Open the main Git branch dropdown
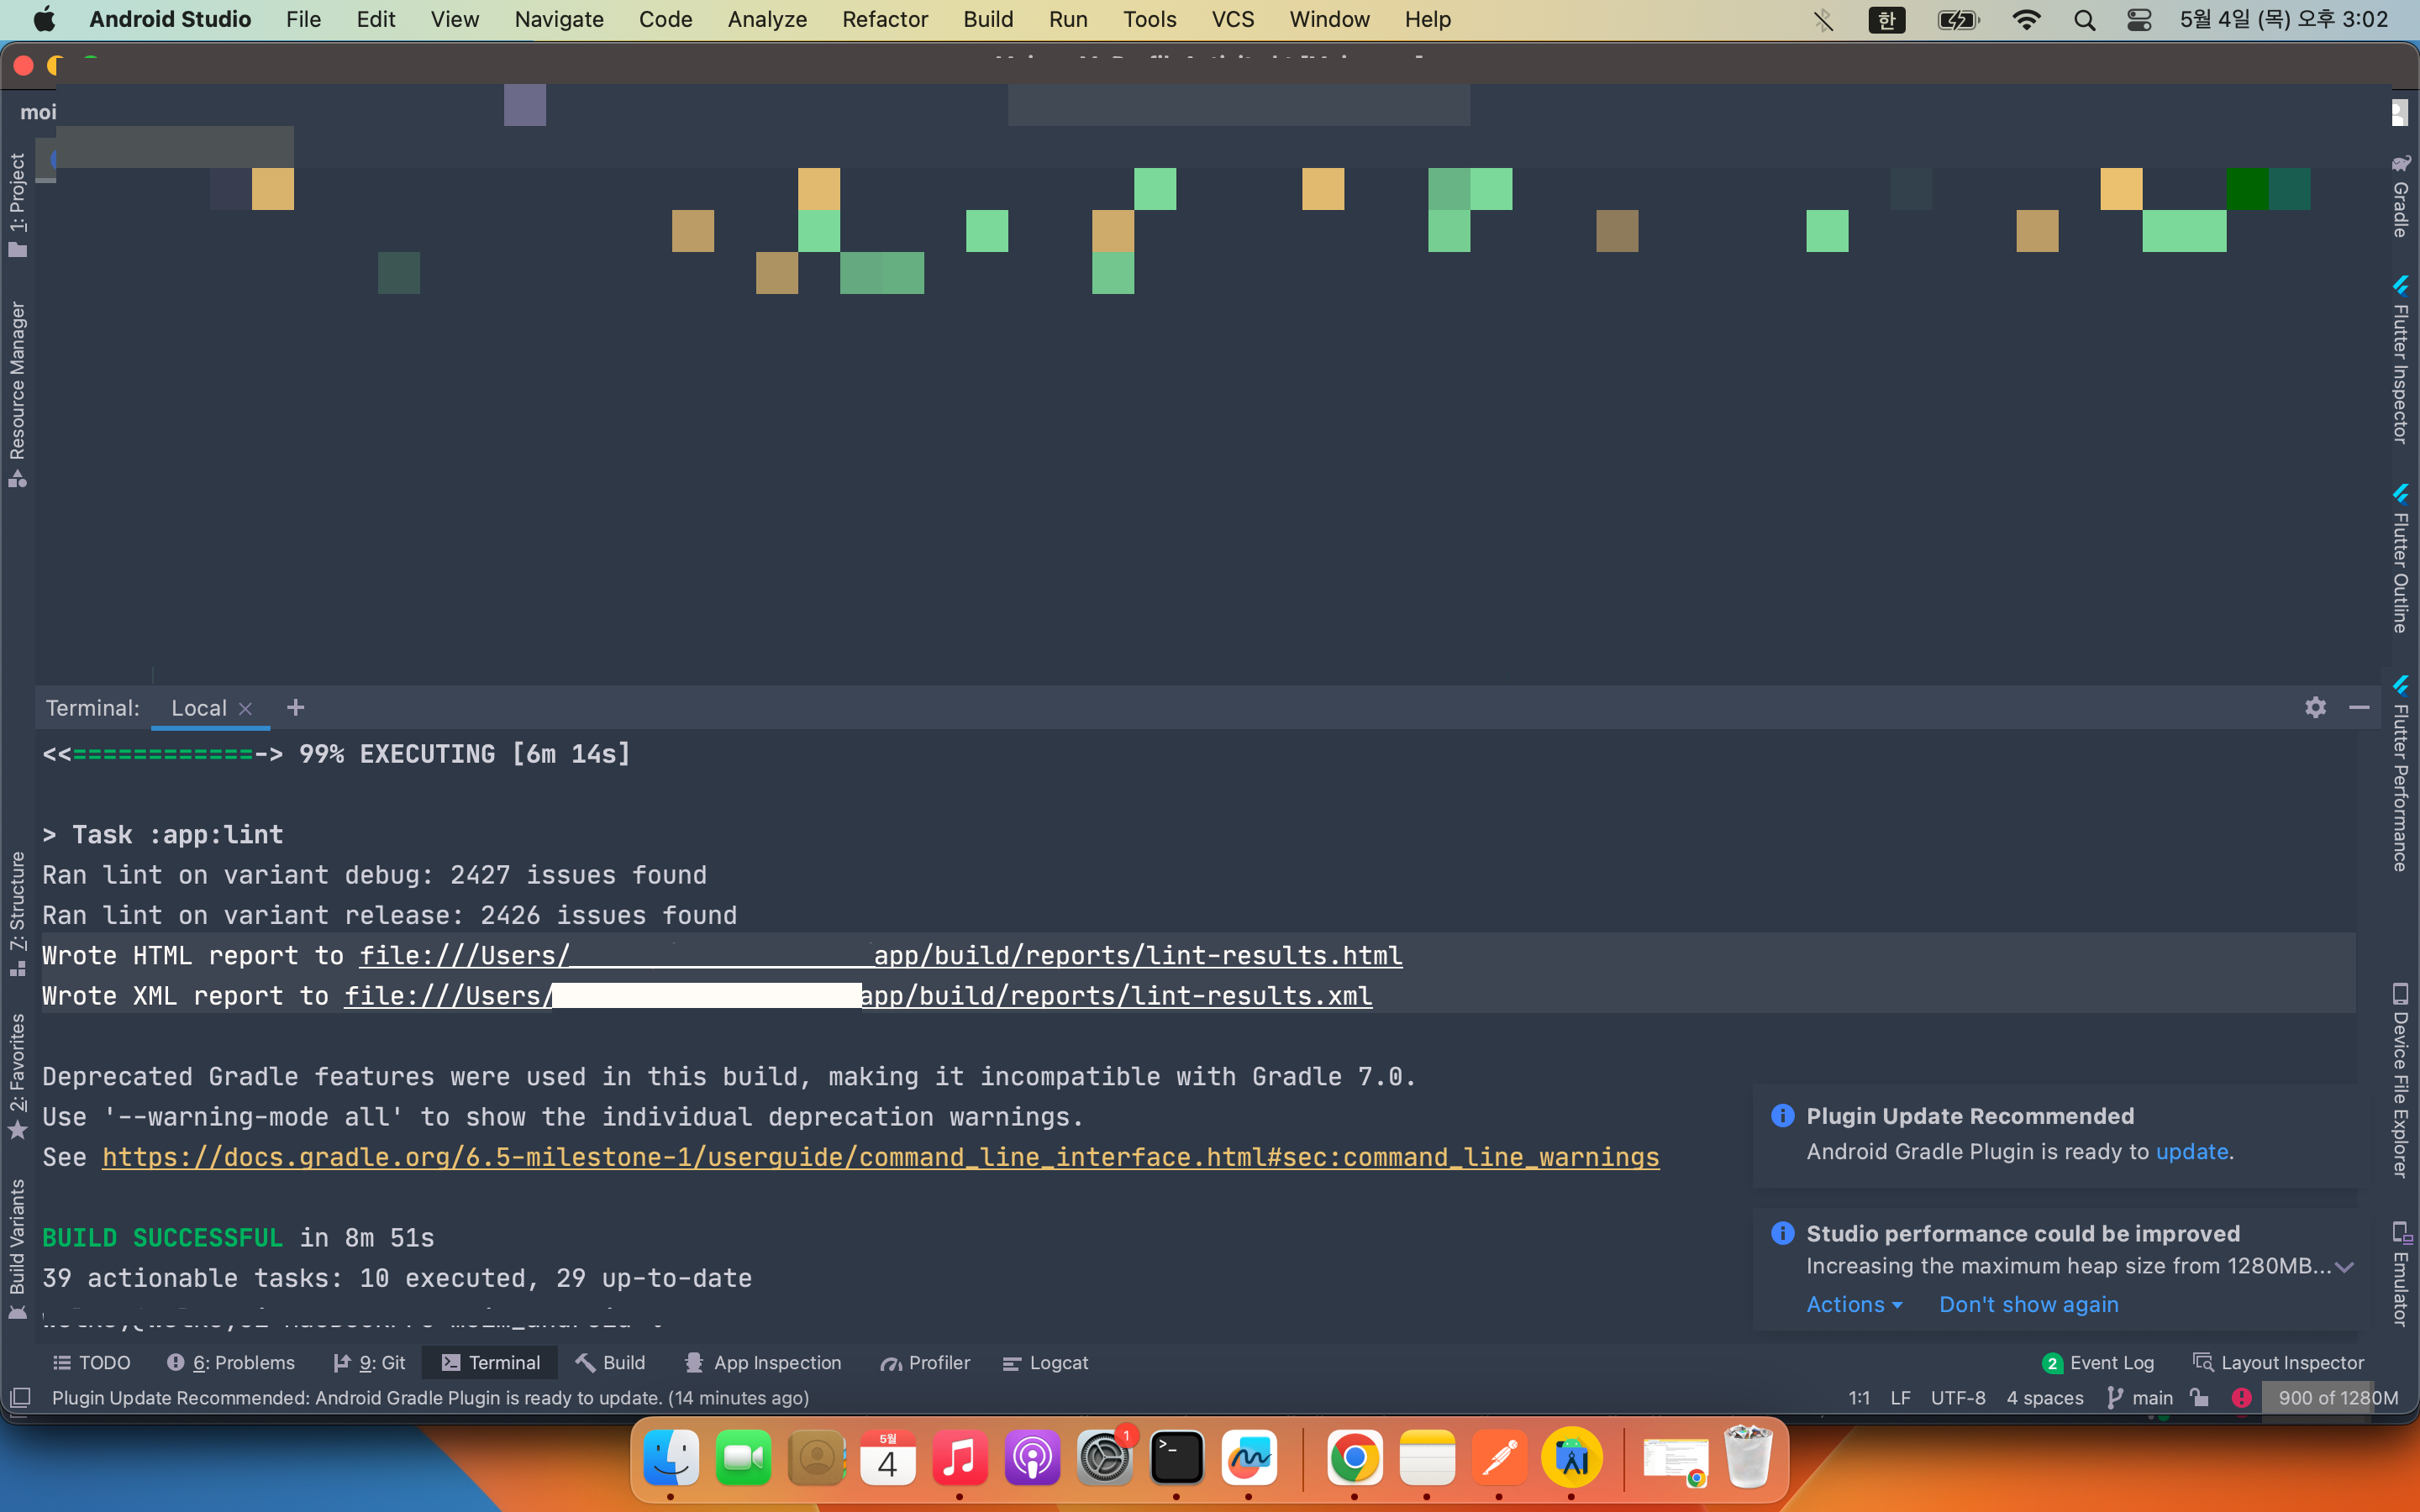 [2140, 1397]
